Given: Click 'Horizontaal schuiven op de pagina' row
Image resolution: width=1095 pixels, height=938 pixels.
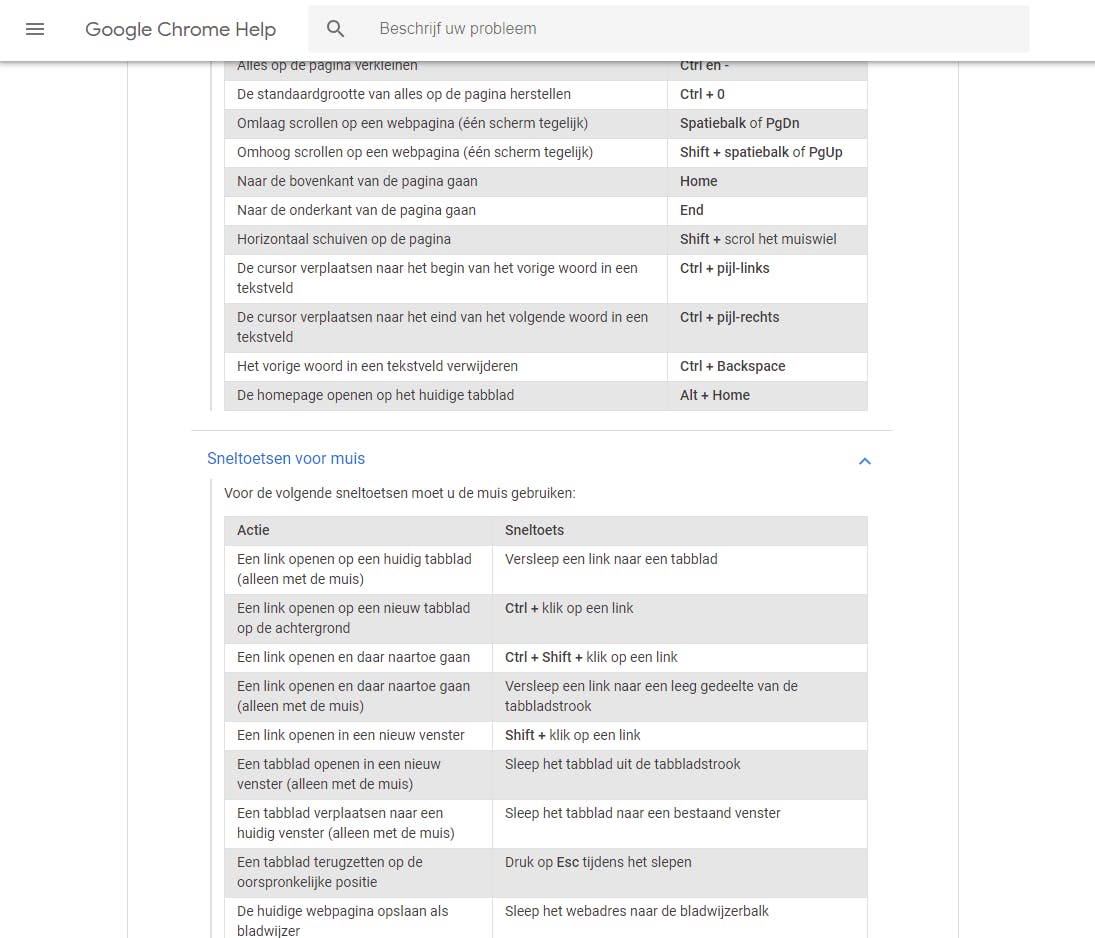Looking at the screenshot, I should coord(344,239).
